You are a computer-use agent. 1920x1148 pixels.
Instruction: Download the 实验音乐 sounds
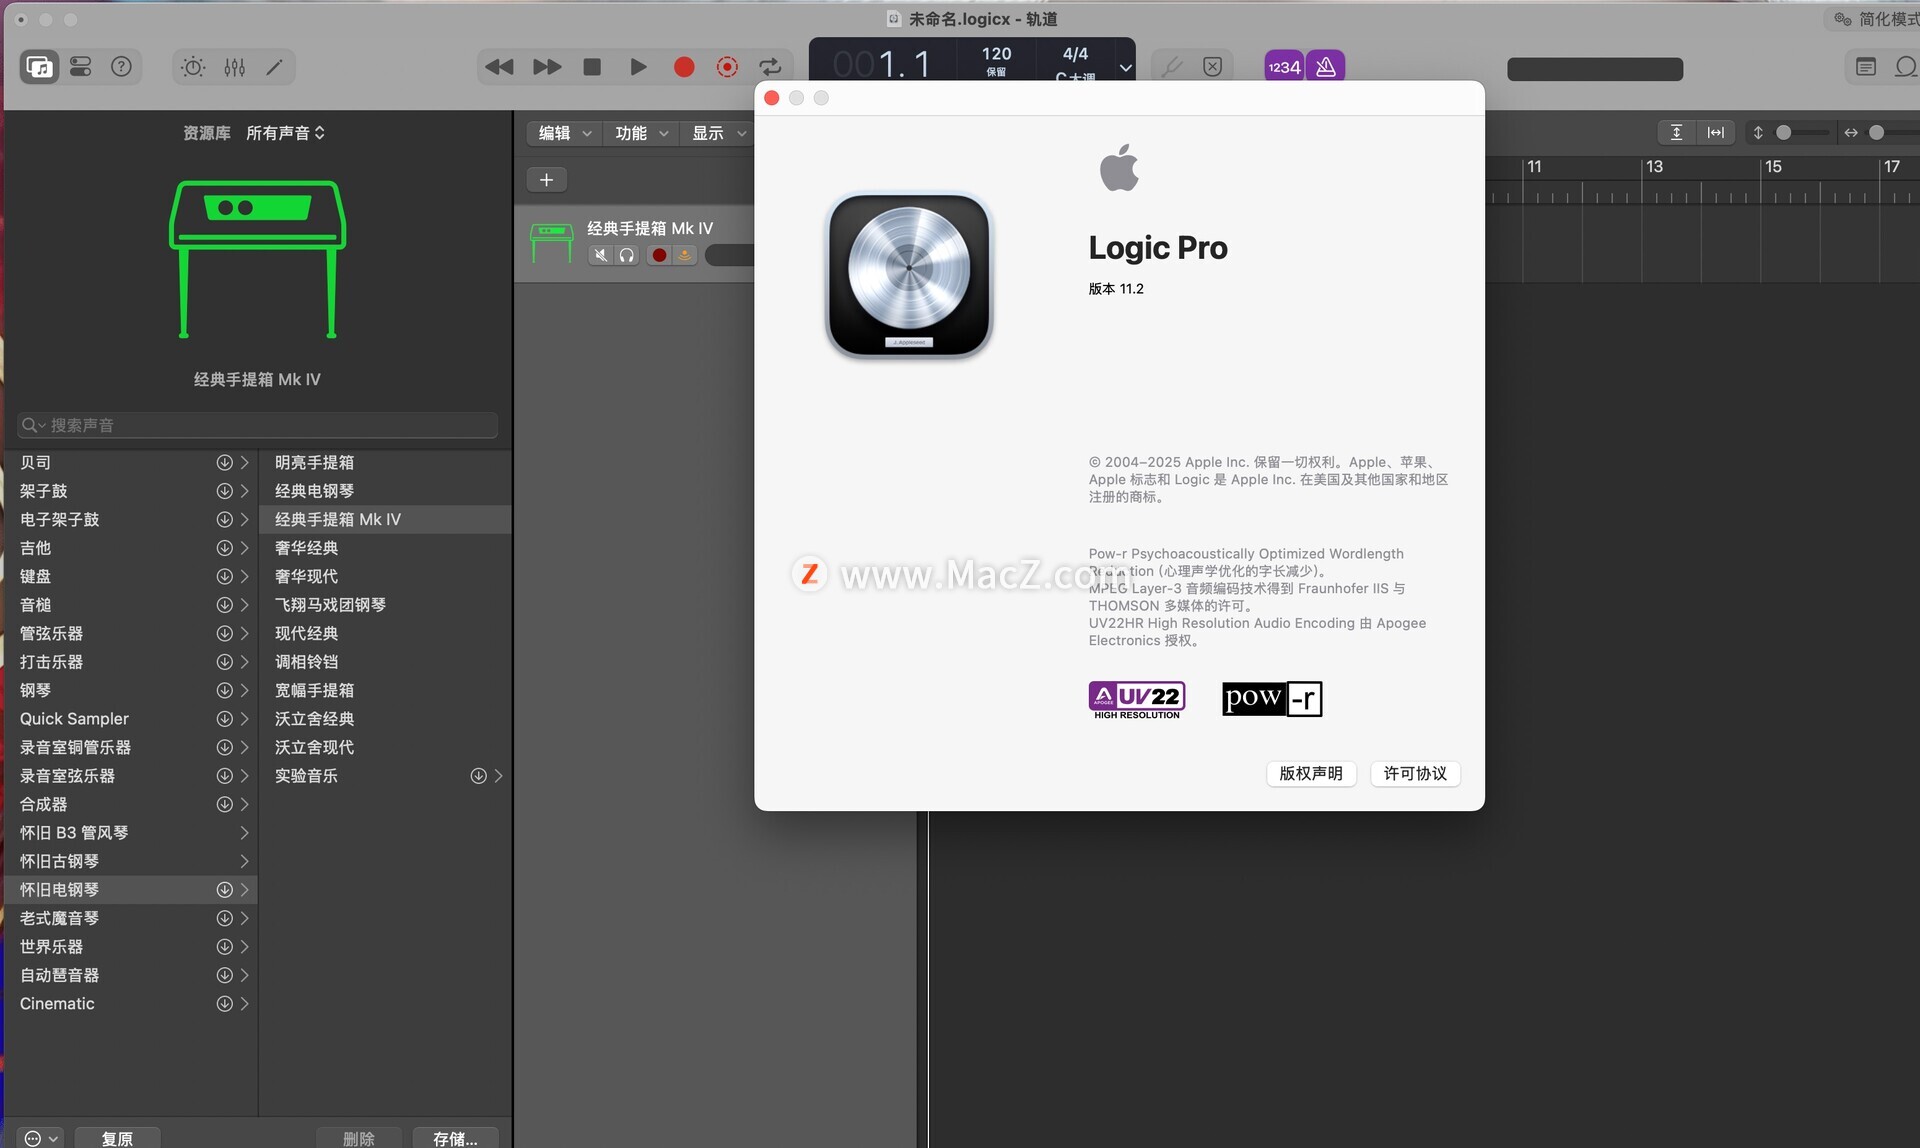click(478, 776)
